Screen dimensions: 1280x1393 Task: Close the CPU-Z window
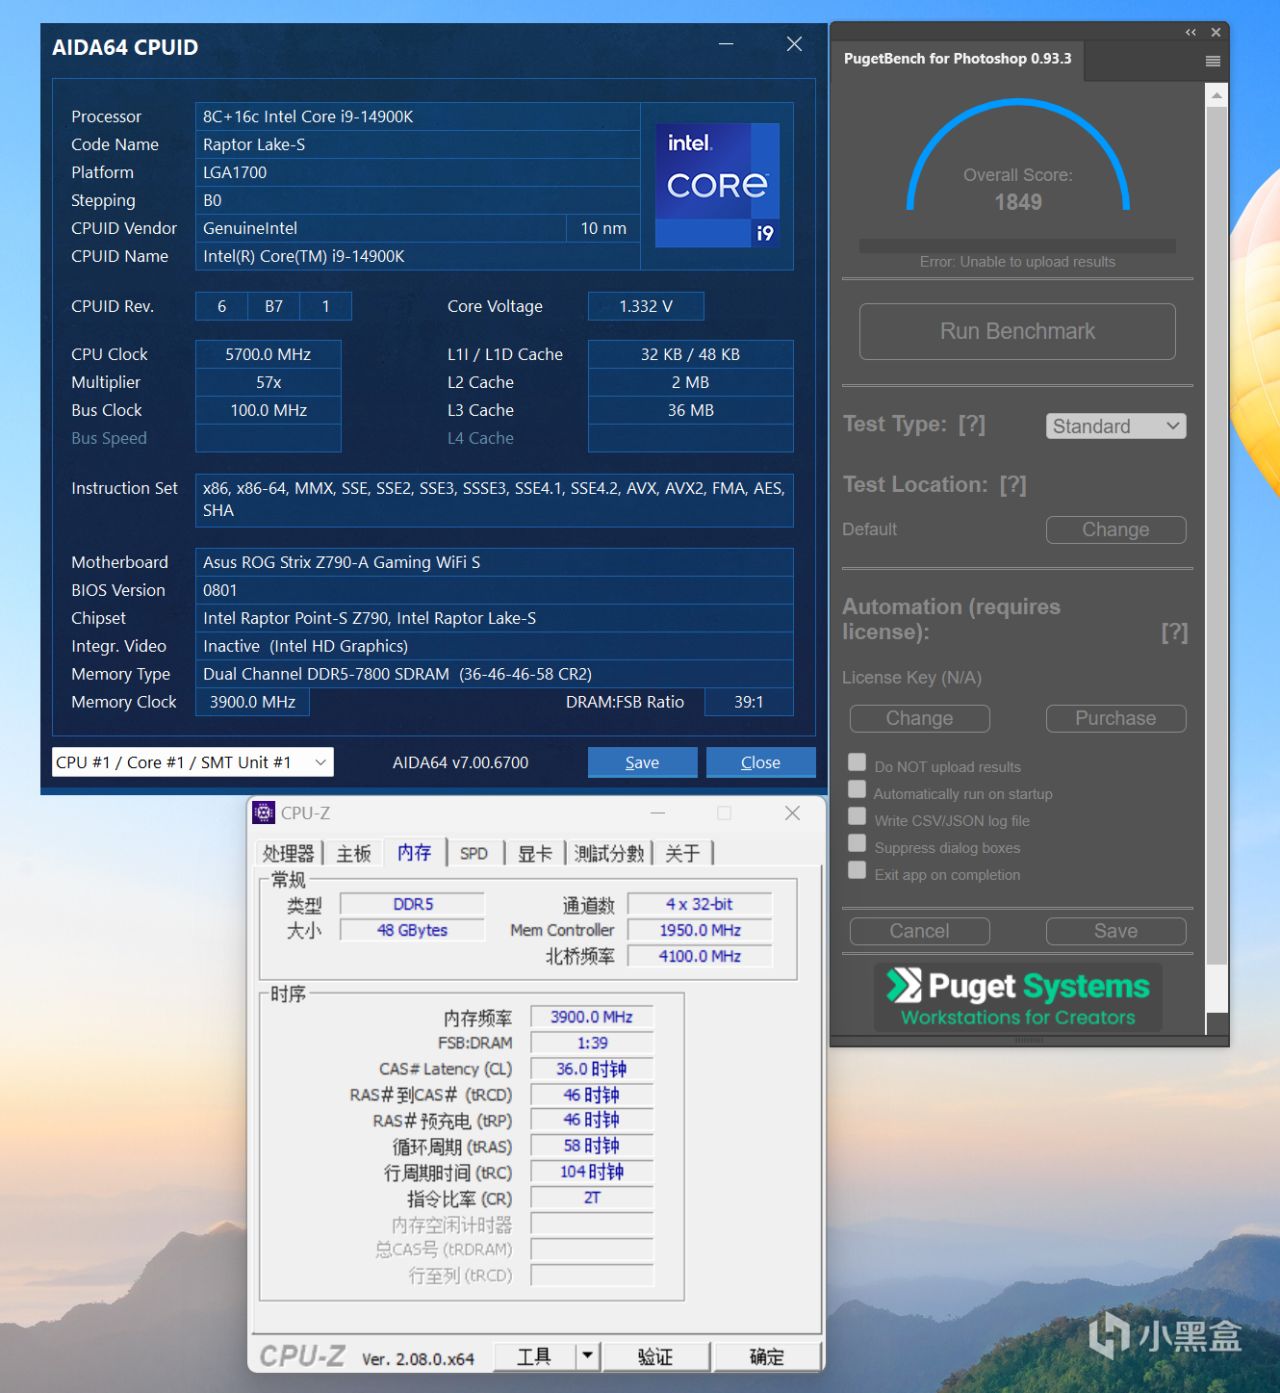pyautogui.click(x=792, y=813)
